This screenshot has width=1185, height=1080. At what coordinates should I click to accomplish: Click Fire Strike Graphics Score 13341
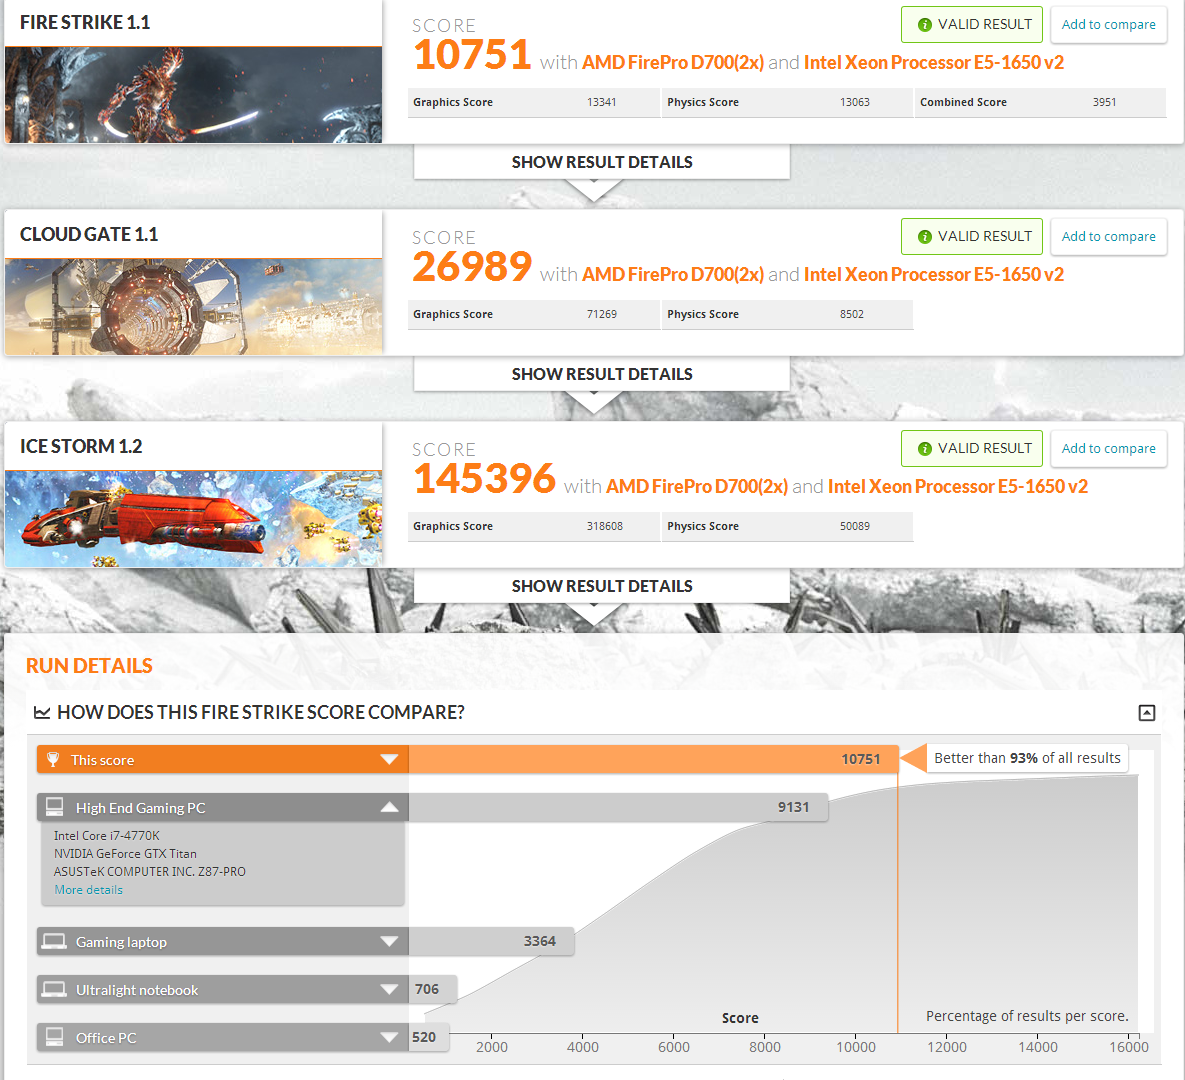tap(534, 103)
